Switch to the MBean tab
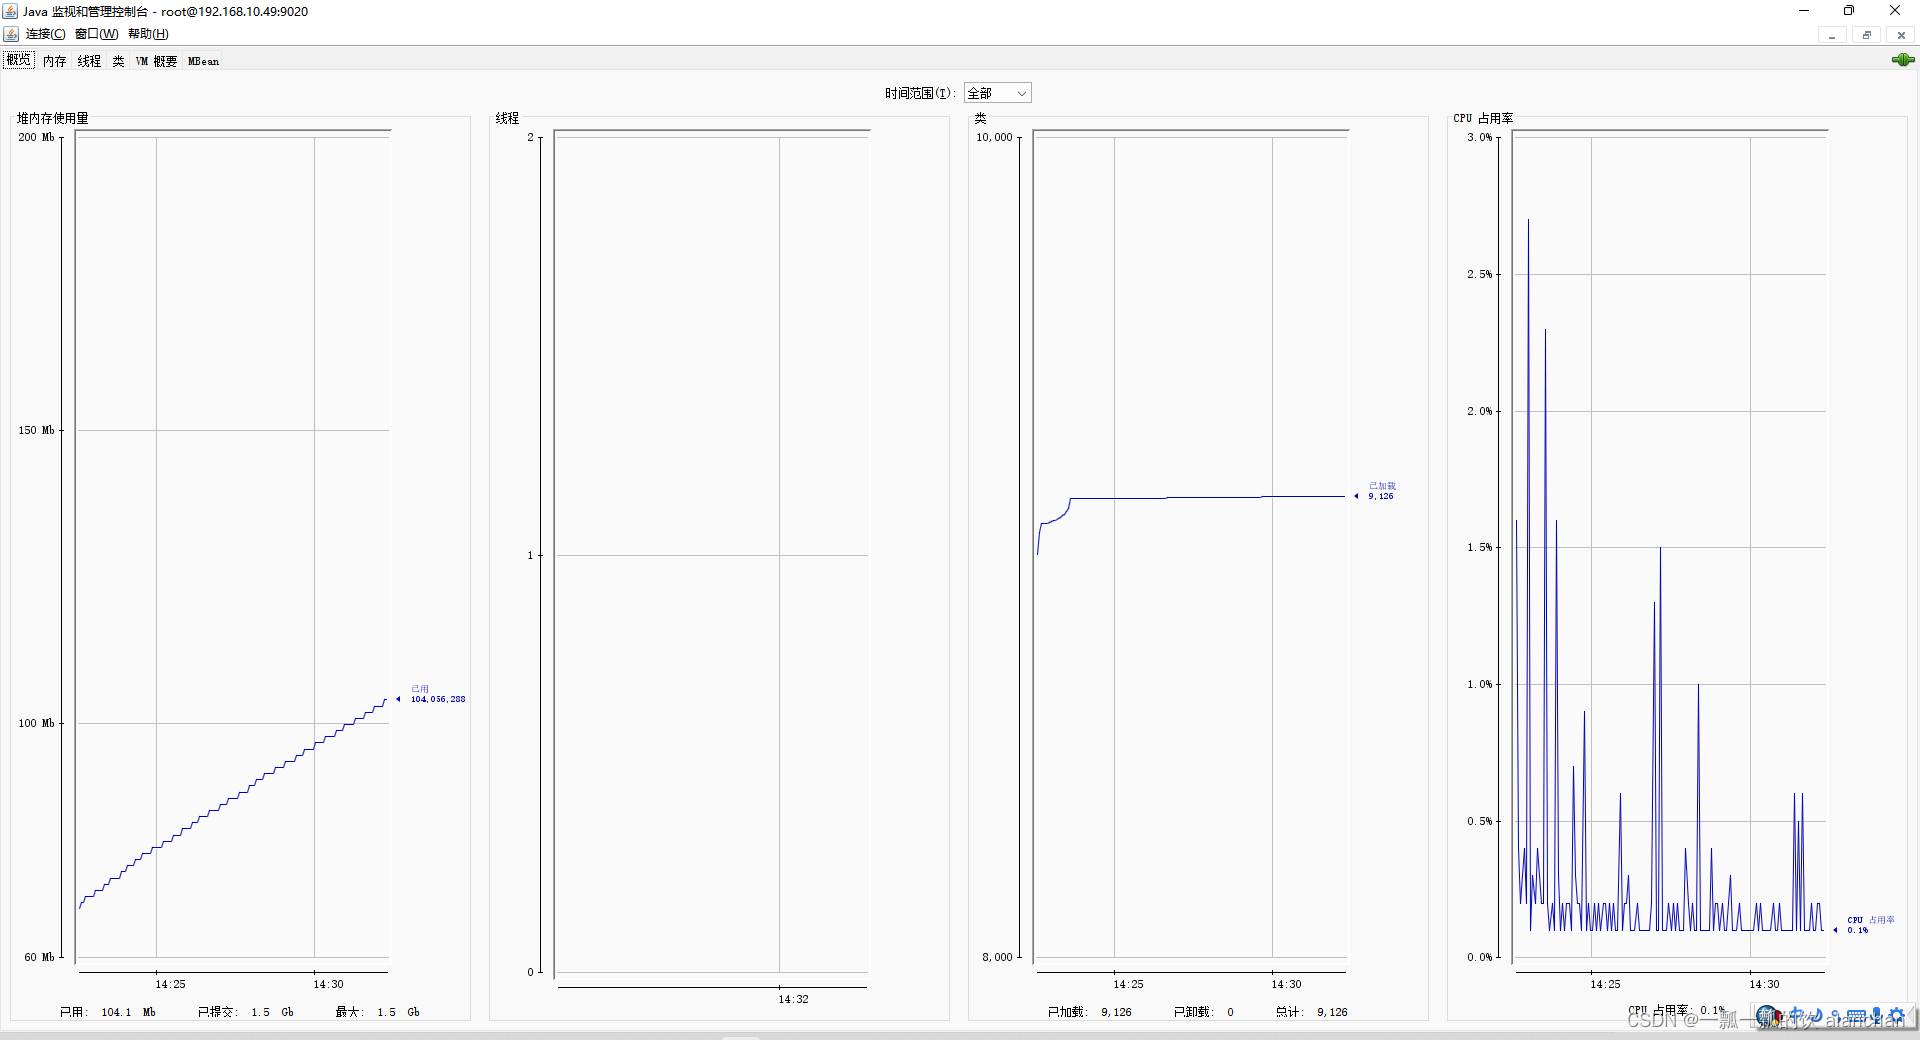The width and height of the screenshot is (1920, 1040). [x=203, y=61]
